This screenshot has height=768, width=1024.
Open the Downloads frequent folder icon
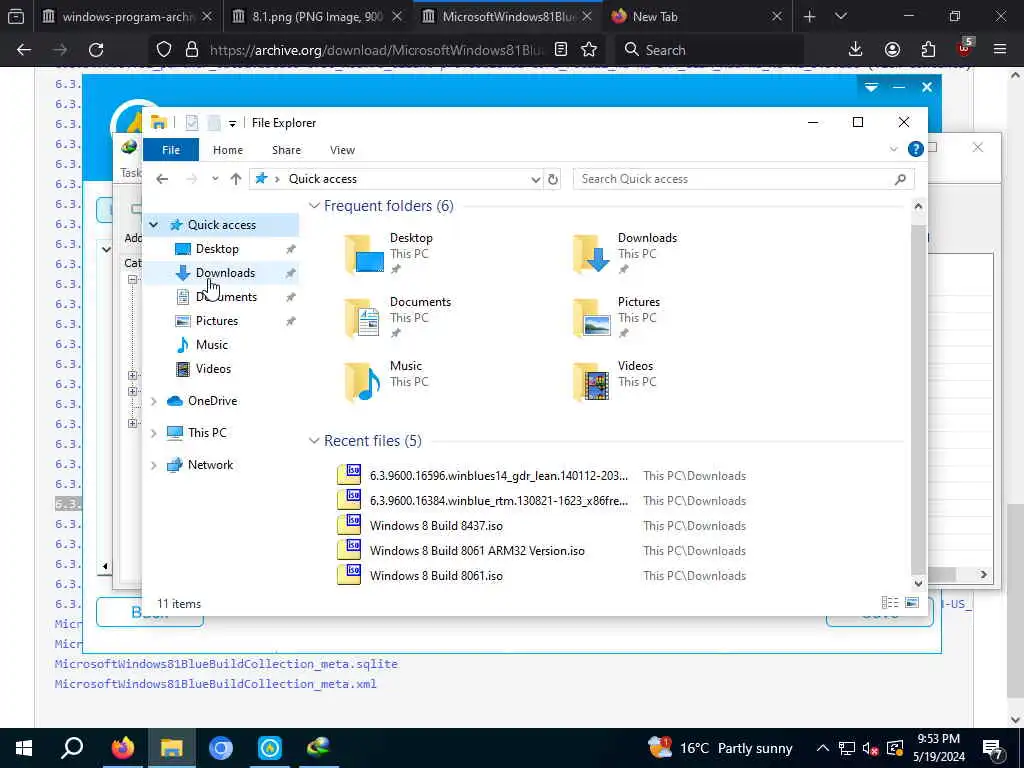(x=592, y=253)
